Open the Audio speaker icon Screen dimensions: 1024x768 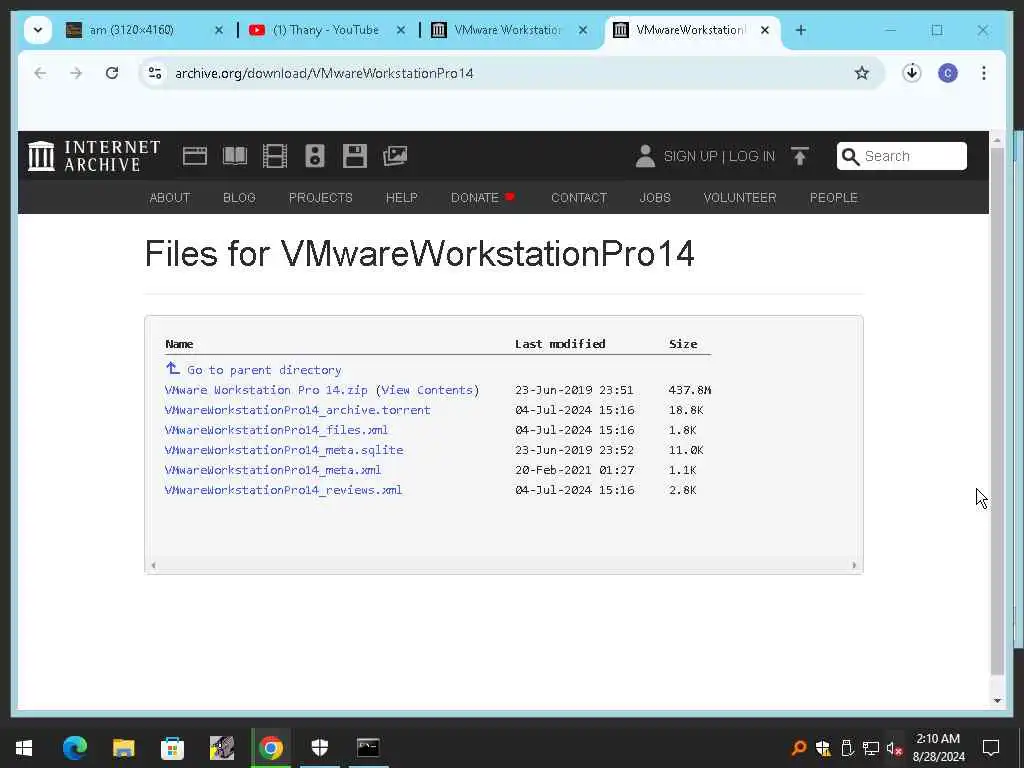point(315,156)
